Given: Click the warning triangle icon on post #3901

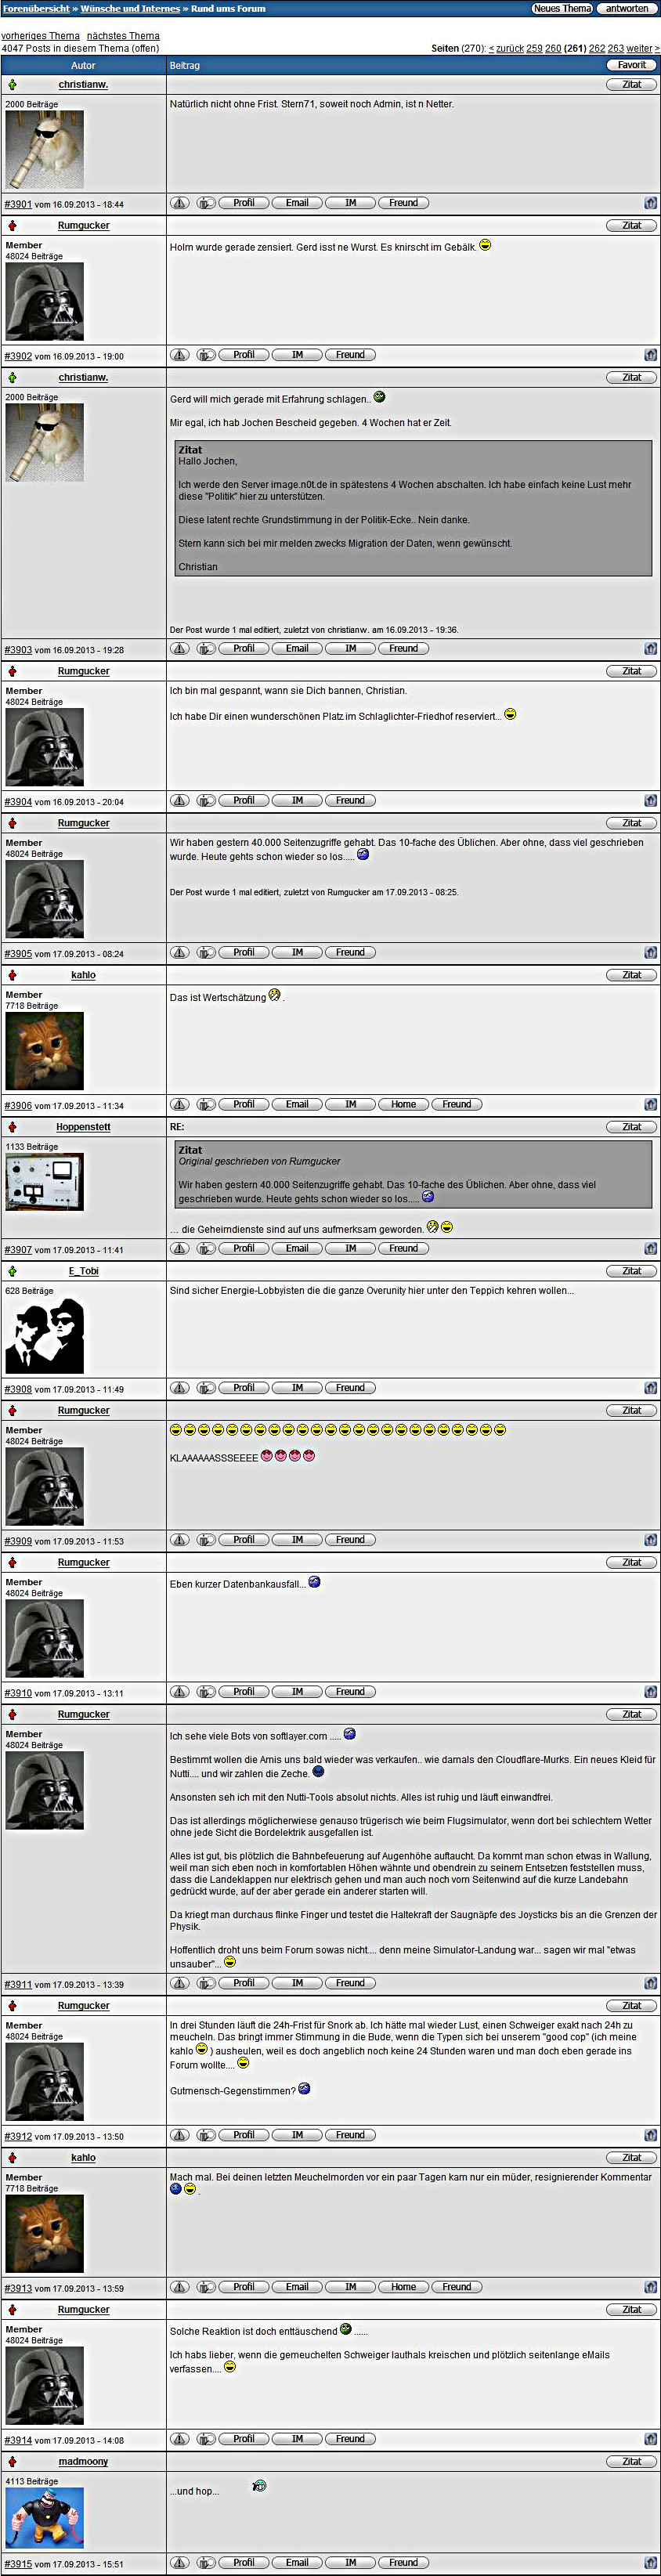Looking at the screenshot, I should (x=180, y=203).
